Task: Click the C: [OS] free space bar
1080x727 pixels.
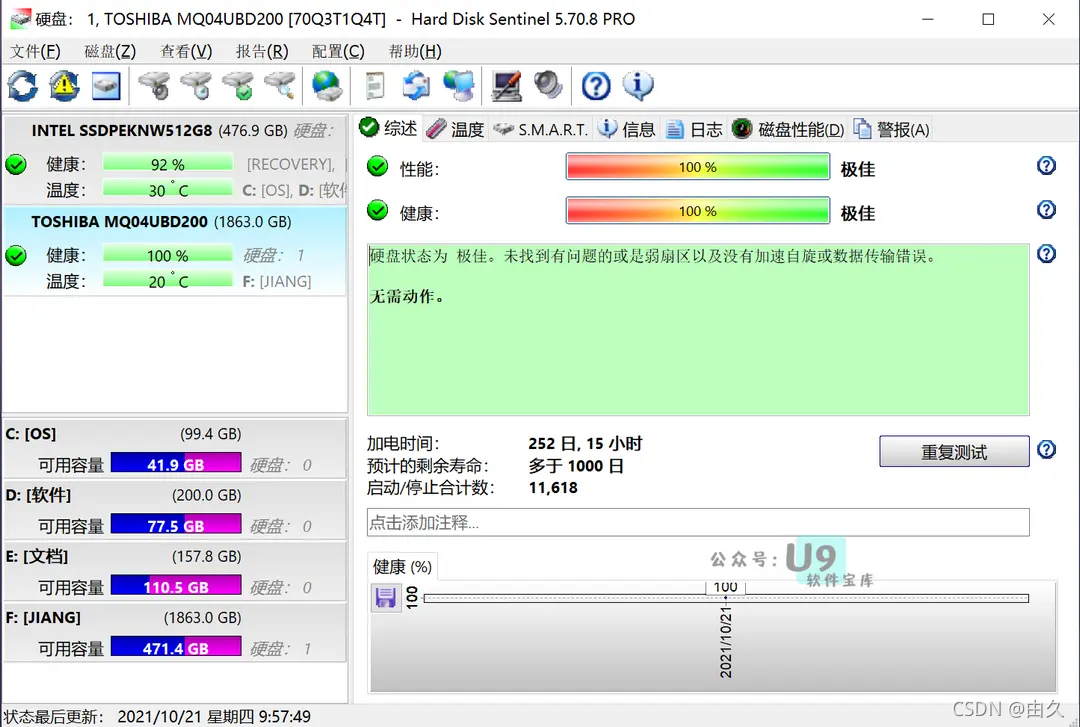Action: (x=176, y=464)
